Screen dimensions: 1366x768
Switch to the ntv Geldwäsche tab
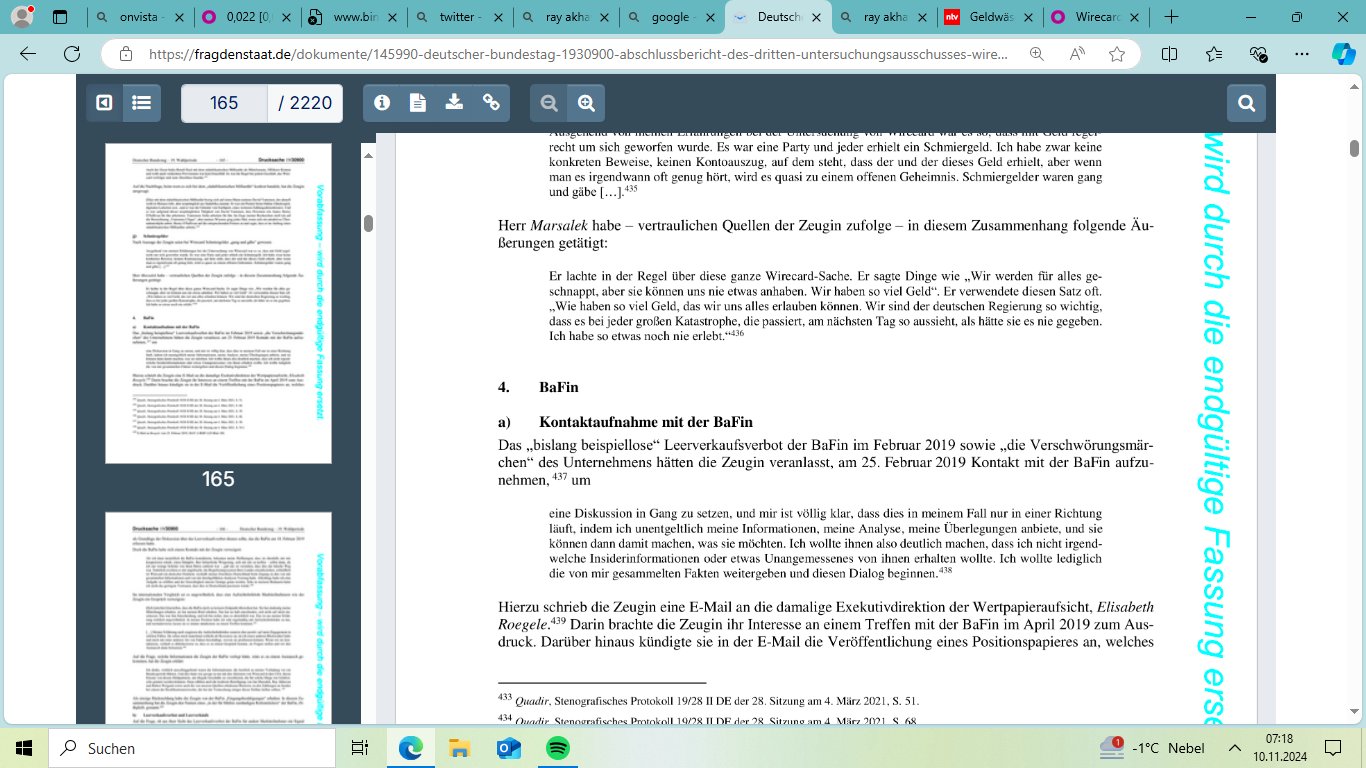[990, 17]
